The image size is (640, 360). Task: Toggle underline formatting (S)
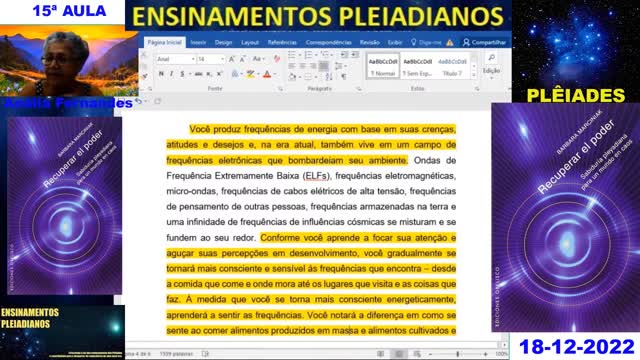pos(182,74)
